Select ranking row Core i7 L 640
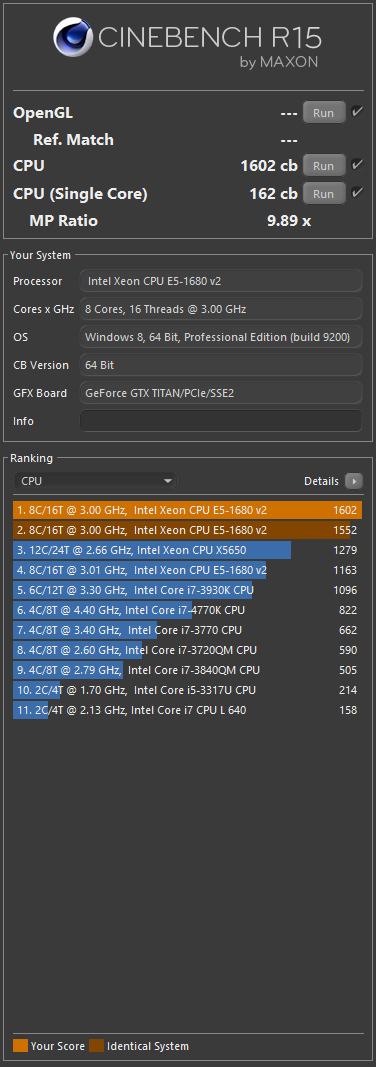This screenshot has width=376, height=1067. (188, 710)
